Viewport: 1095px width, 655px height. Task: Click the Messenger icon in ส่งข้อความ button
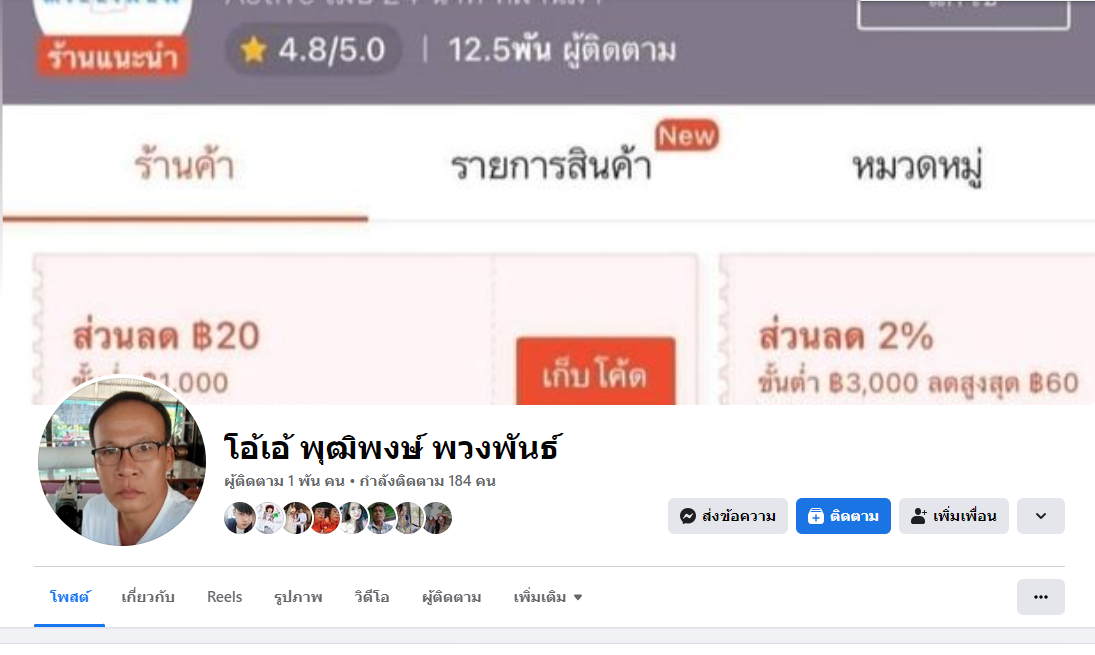[x=688, y=516]
